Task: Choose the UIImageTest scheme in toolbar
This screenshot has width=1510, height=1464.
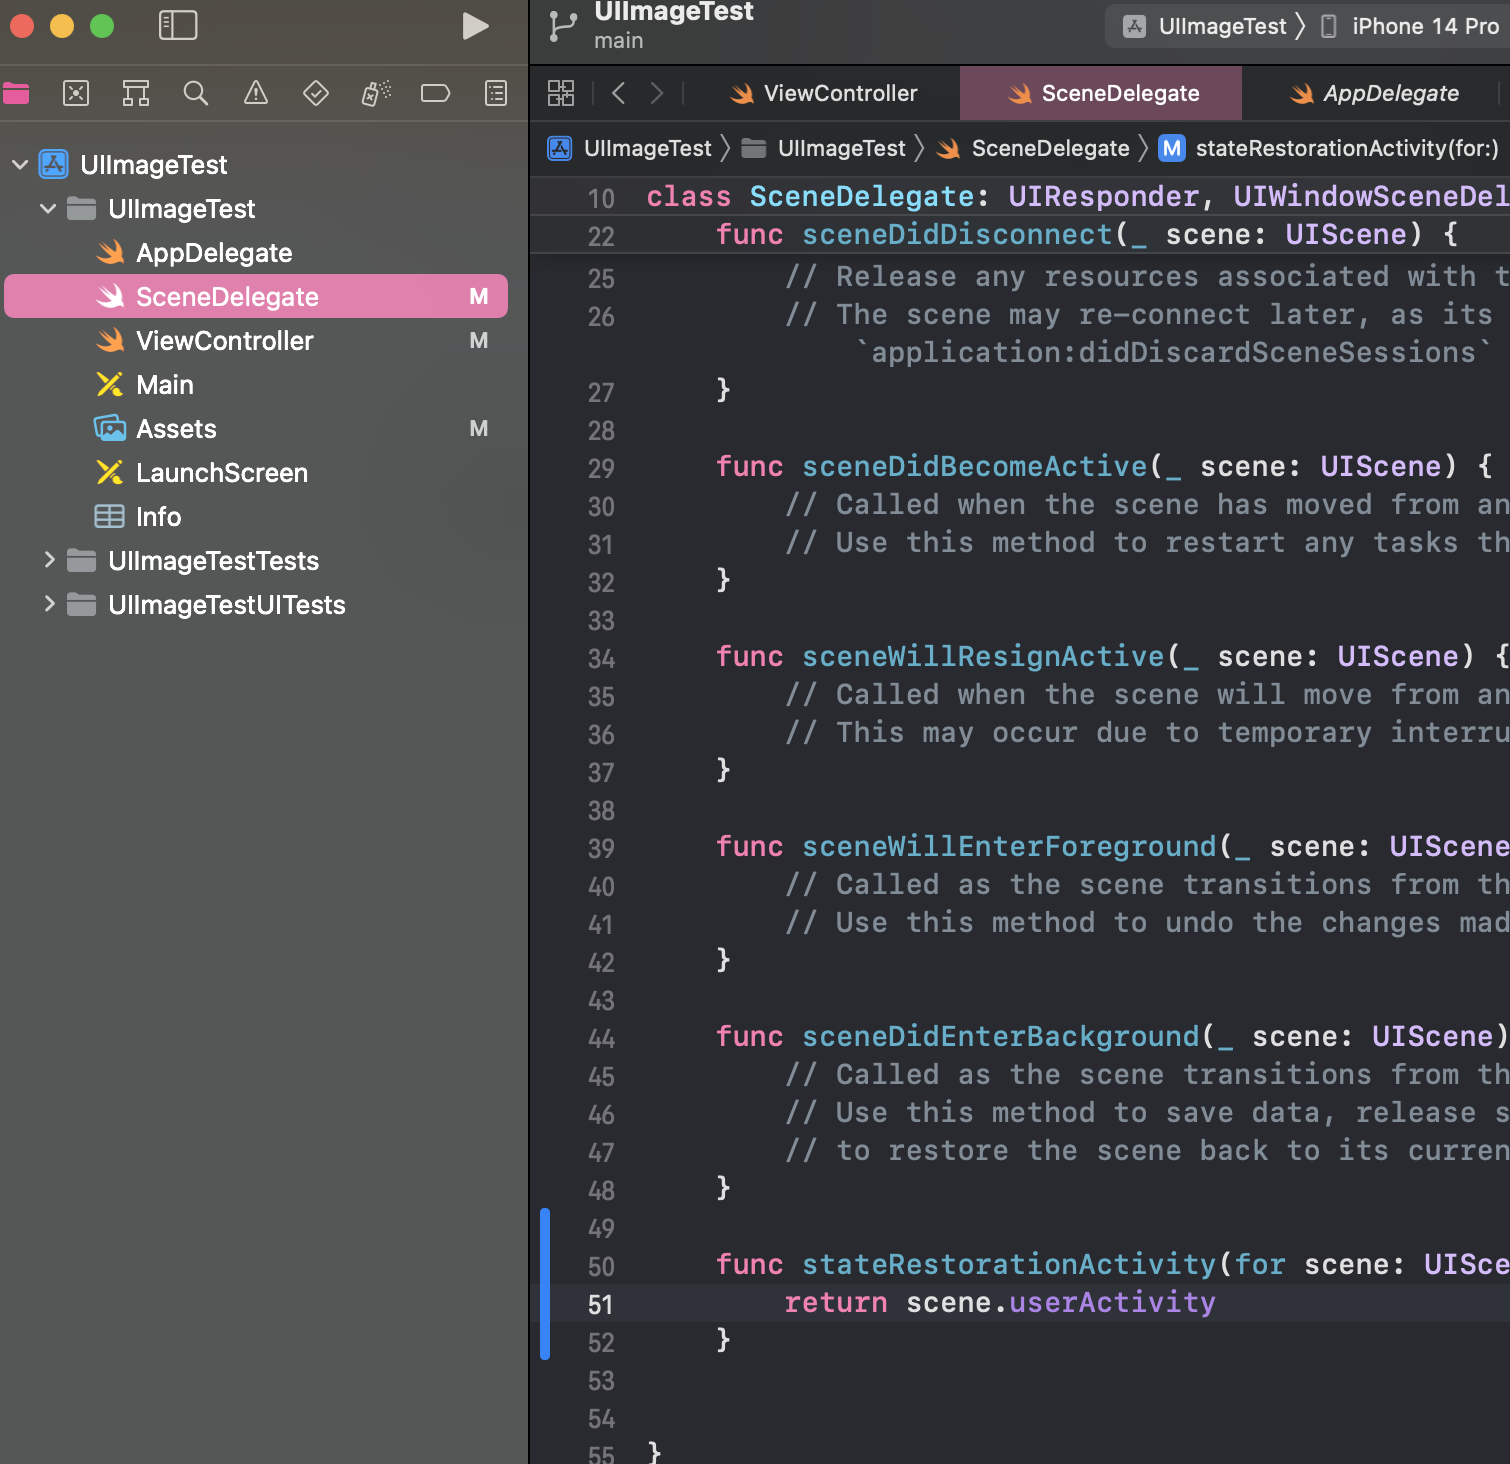Action: point(1204,26)
